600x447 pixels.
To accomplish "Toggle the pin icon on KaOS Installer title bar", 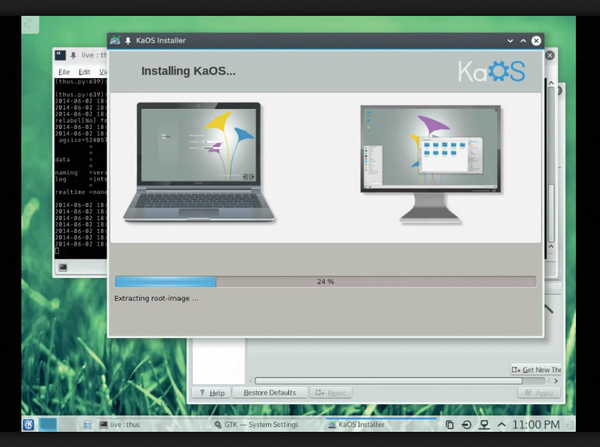I will tap(128, 41).
